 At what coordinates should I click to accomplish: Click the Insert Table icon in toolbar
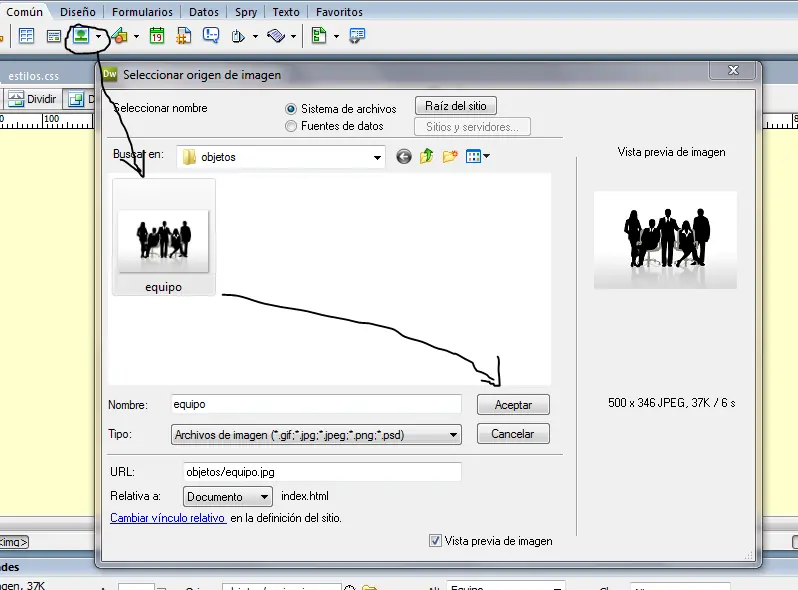tap(26, 36)
